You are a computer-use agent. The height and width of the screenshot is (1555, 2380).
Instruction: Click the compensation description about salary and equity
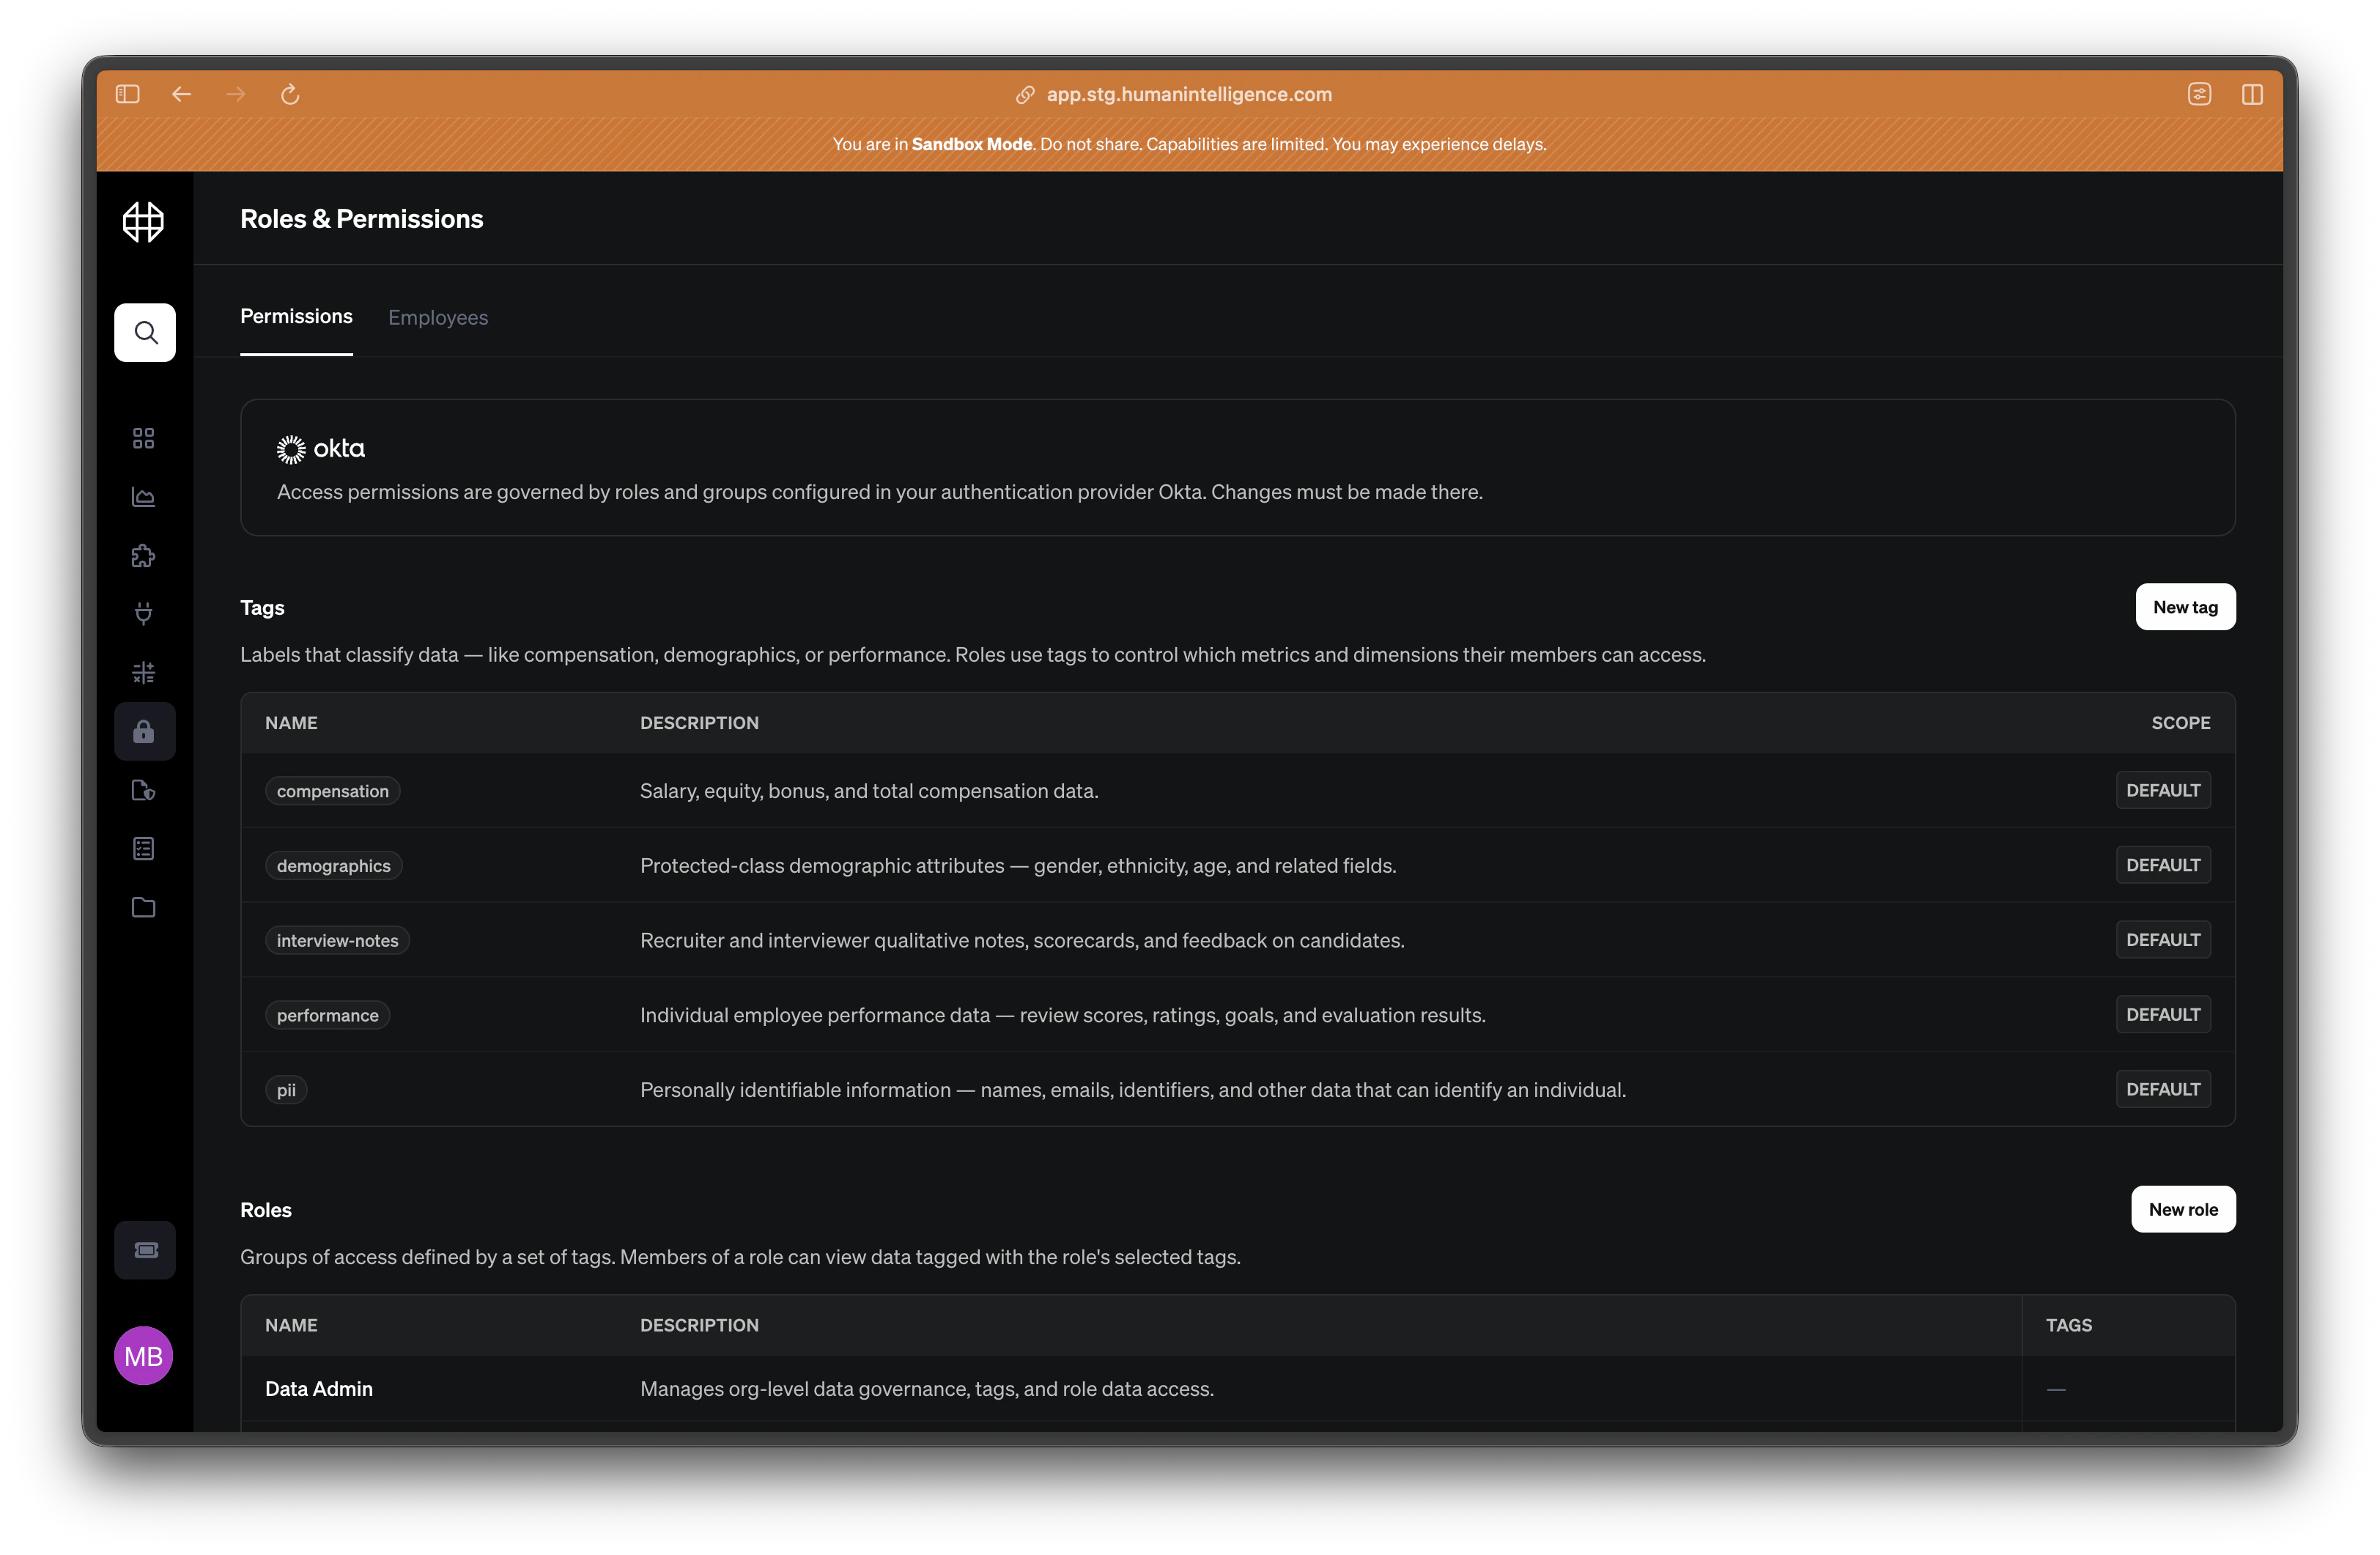(869, 791)
